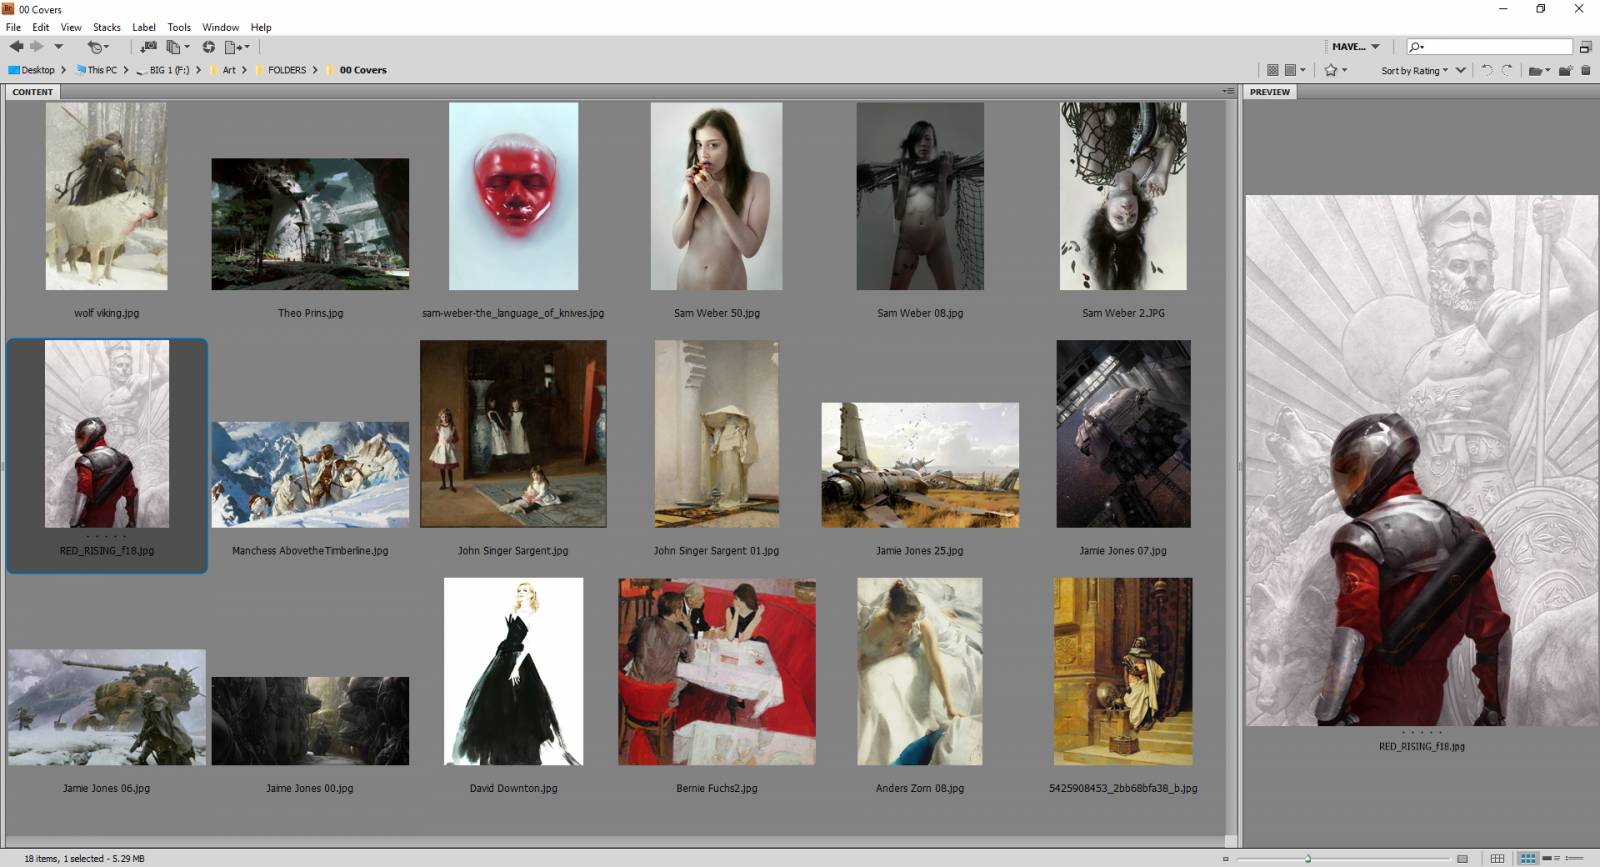This screenshot has height=867, width=1600.
Task: Open the Content panel flyout menu
Action: [1228, 92]
